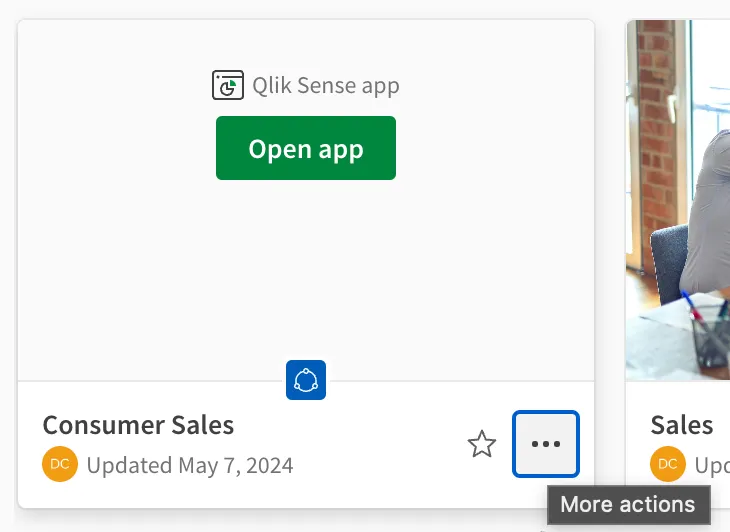The height and width of the screenshot is (532, 730).
Task: Click the Qlik Sense app type icon
Action: (228, 86)
